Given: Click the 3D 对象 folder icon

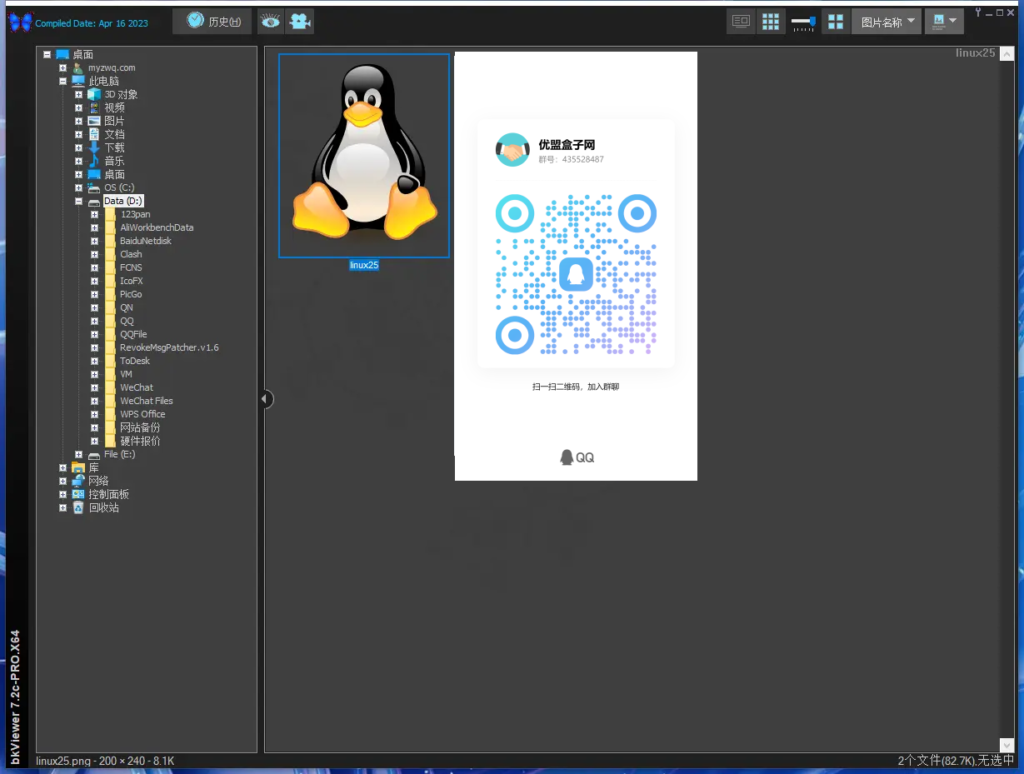Looking at the screenshot, I should point(94,95).
